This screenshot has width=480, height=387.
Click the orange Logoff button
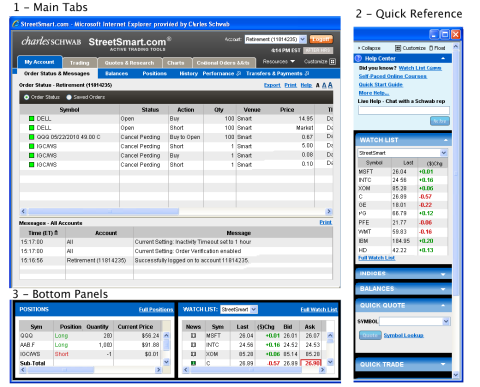click(x=321, y=39)
